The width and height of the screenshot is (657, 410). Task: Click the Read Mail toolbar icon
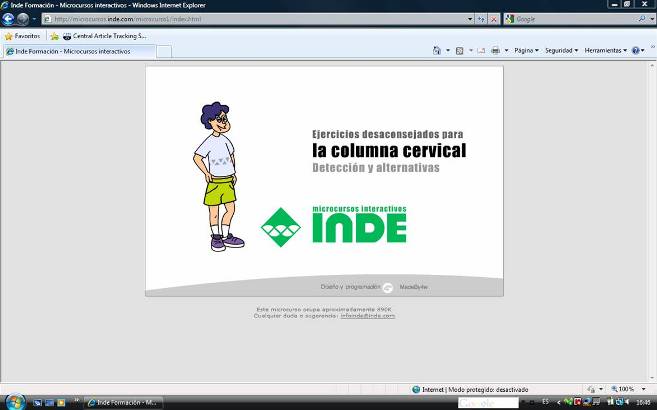pyautogui.click(x=481, y=51)
